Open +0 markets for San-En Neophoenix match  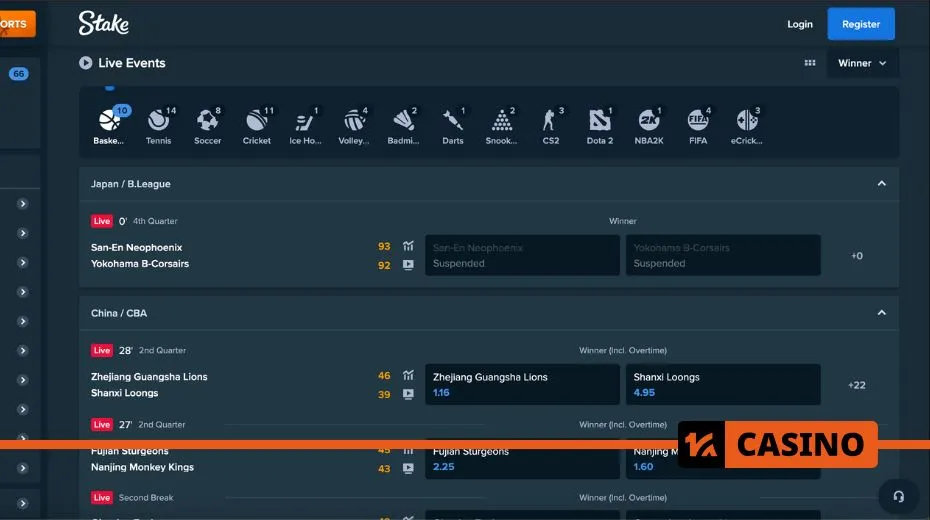pos(856,256)
